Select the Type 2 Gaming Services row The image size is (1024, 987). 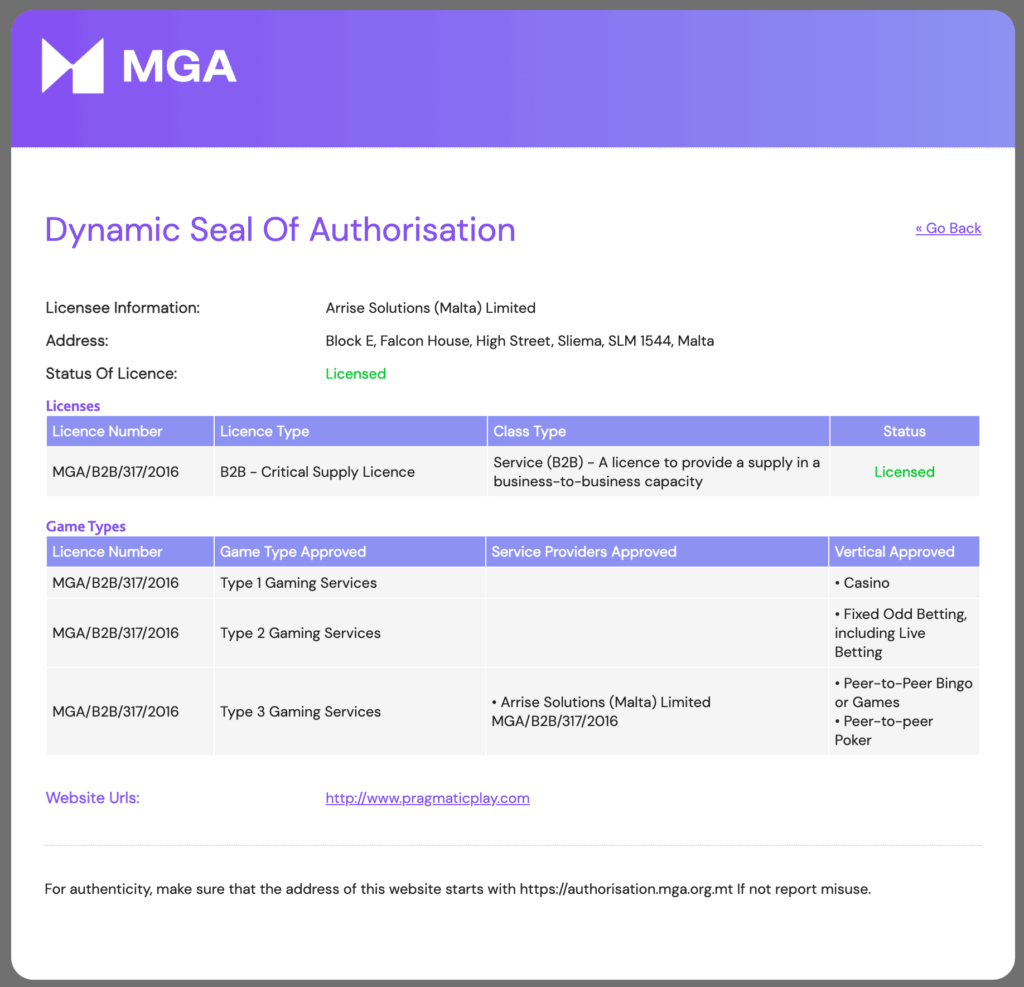click(300, 633)
